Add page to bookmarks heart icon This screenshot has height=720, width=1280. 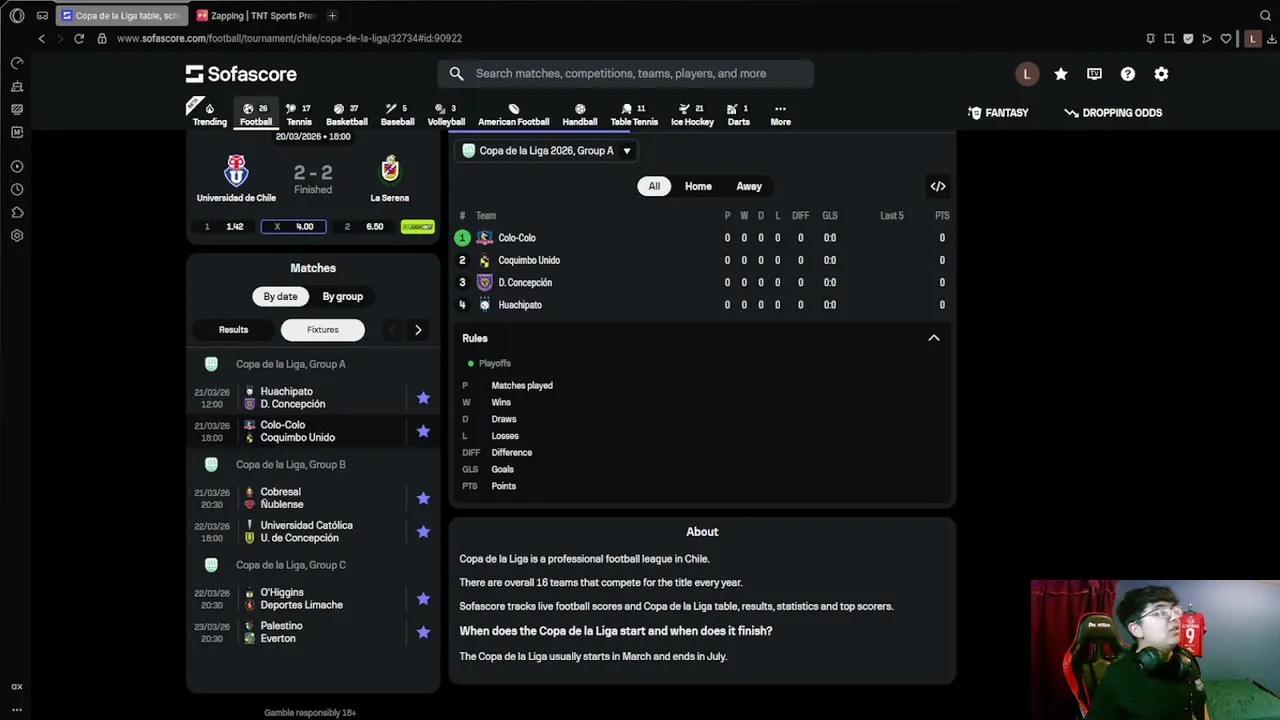pos(1226,38)
